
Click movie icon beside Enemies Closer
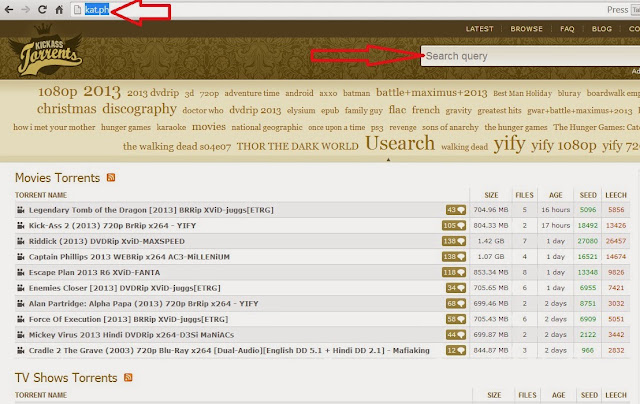coord(20,288)
